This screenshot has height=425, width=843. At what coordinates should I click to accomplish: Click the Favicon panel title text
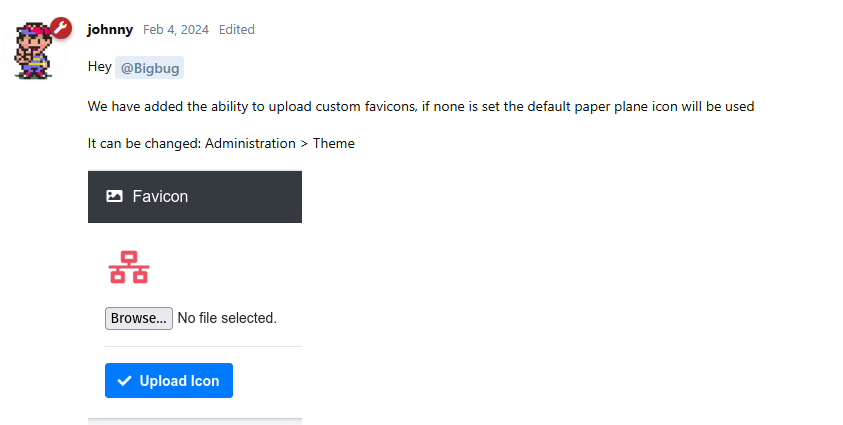[160, 197]
